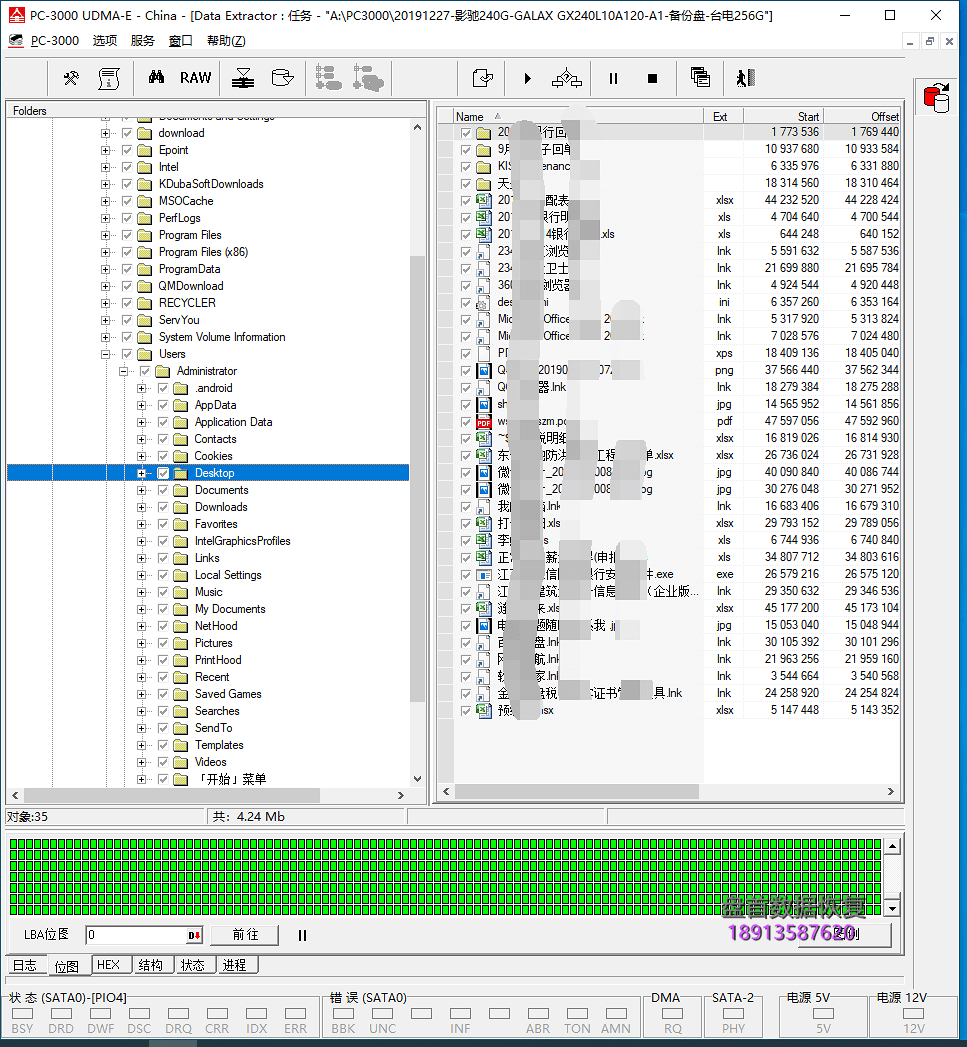Sort the file list by Start column
This screenshot has height=1047, width=967.
783,116
